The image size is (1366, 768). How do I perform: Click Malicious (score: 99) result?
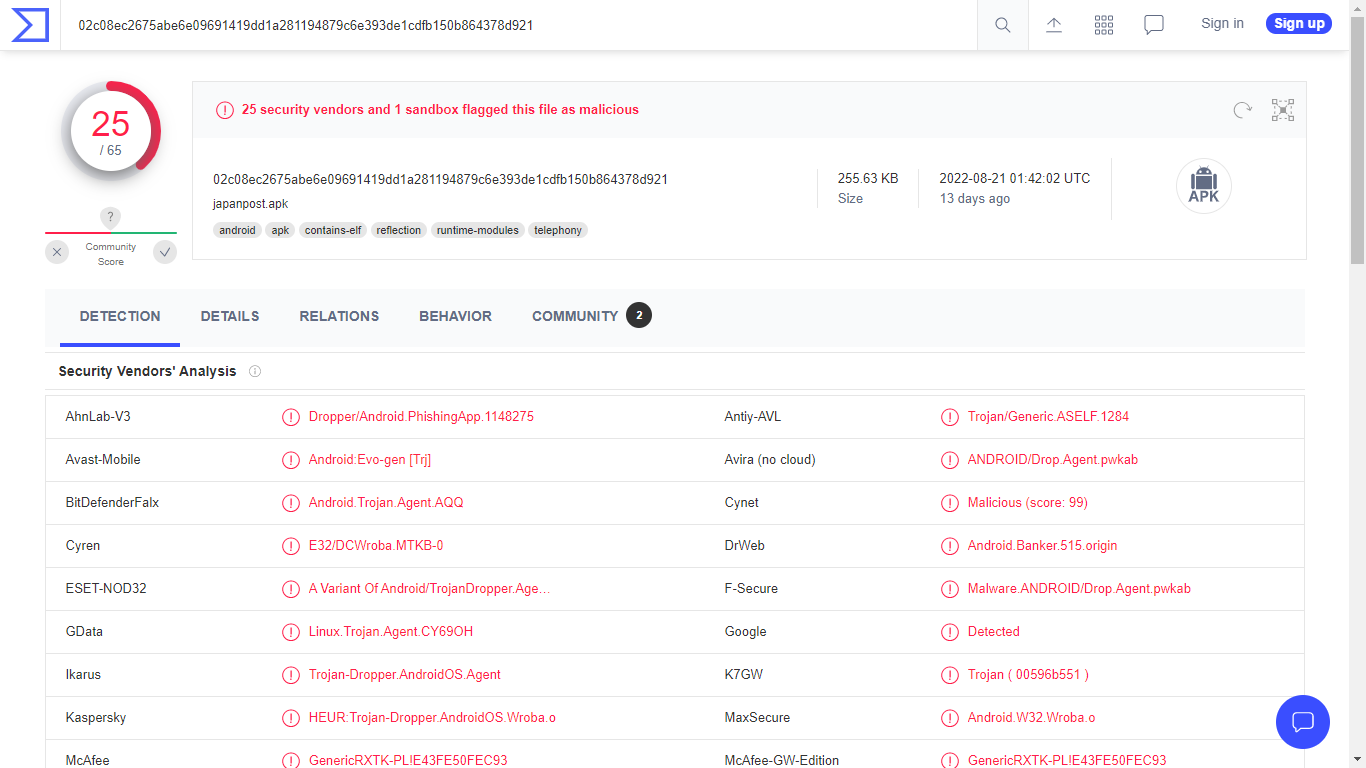[x=1028, y=503]
